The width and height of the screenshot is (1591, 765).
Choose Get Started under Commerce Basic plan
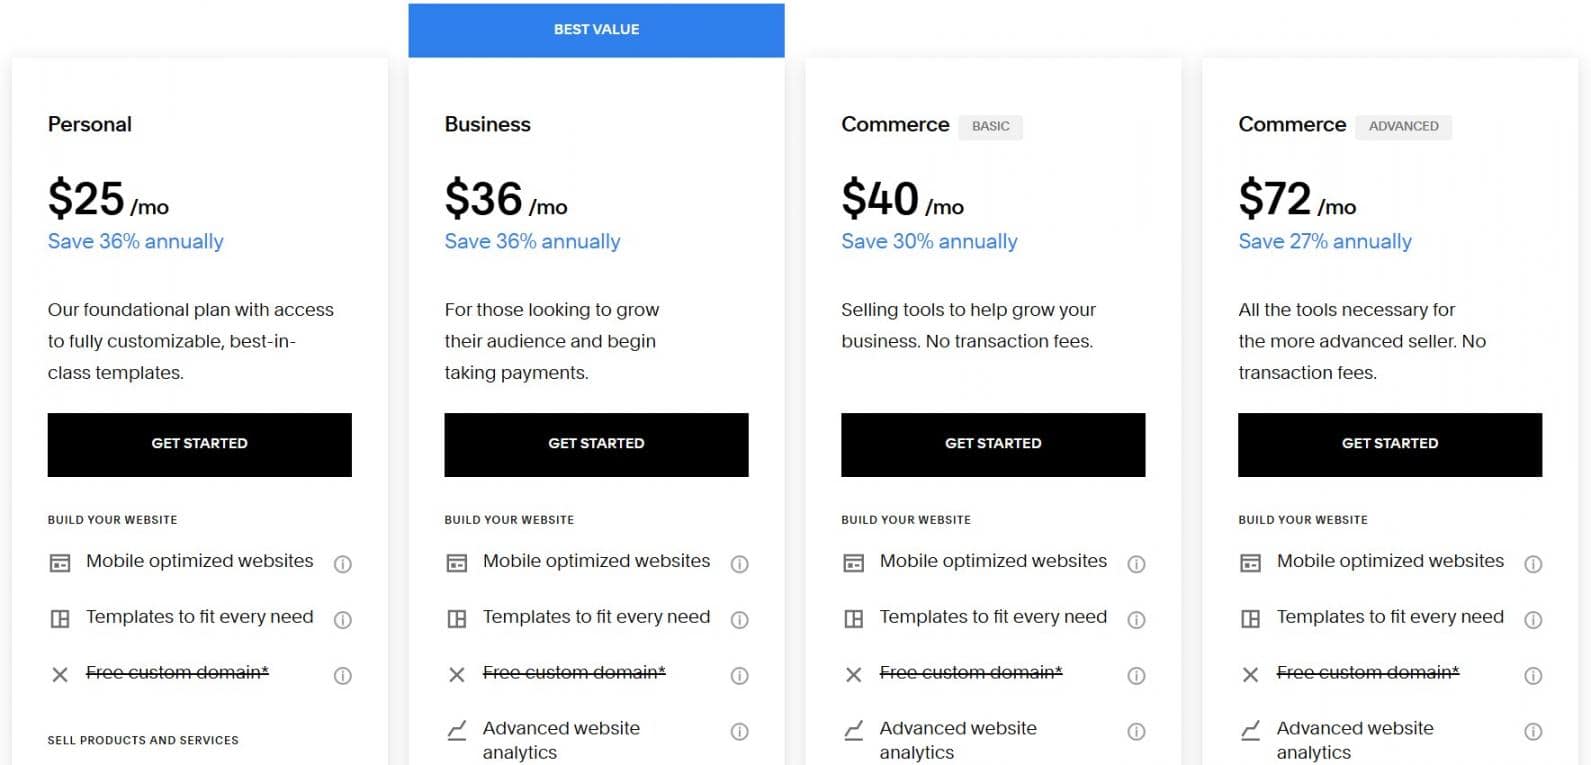tap(993, 444)
